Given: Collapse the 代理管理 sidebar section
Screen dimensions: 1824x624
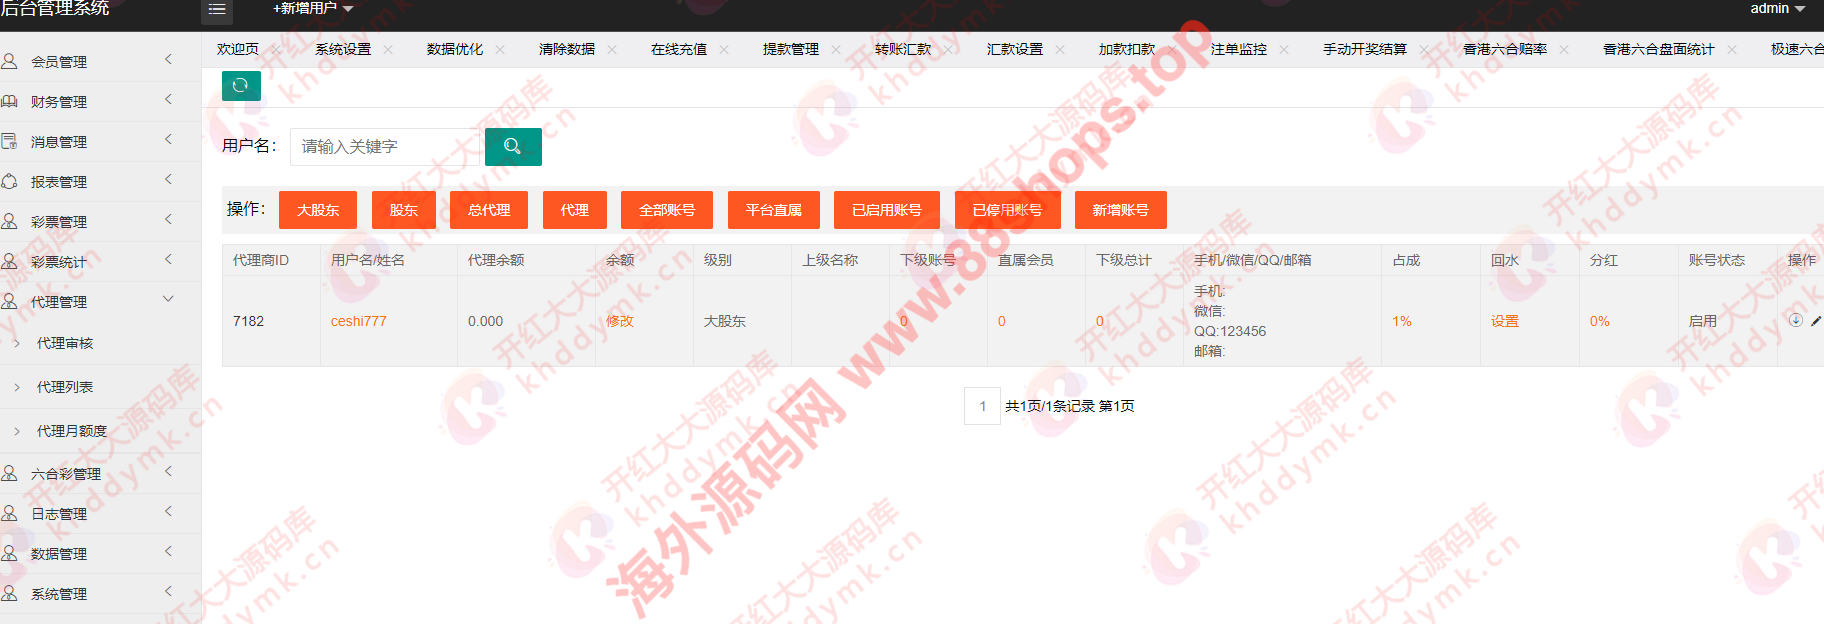Looking at the screenshot, I should (x=168, y=299).
